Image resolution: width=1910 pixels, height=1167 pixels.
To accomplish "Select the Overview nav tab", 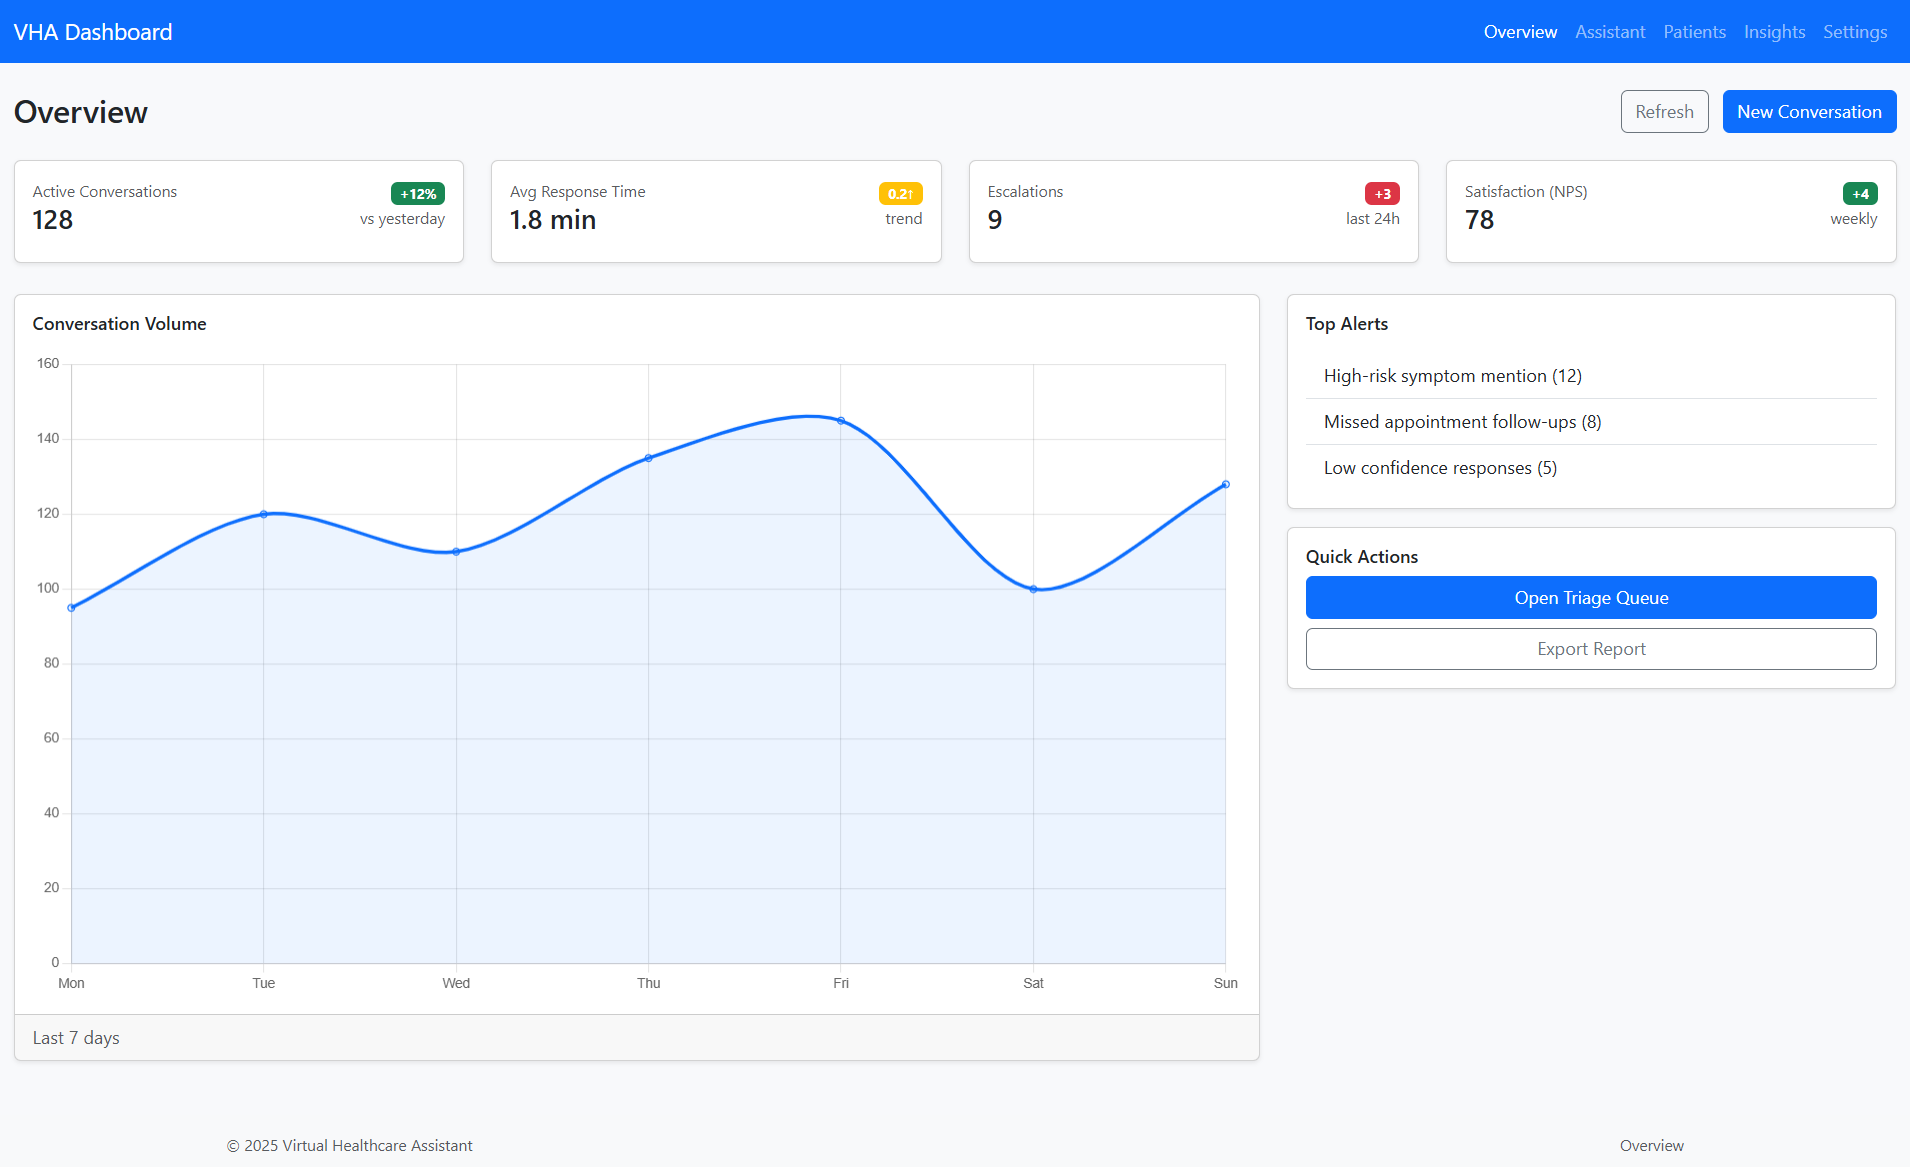I will click(1519, 32).
